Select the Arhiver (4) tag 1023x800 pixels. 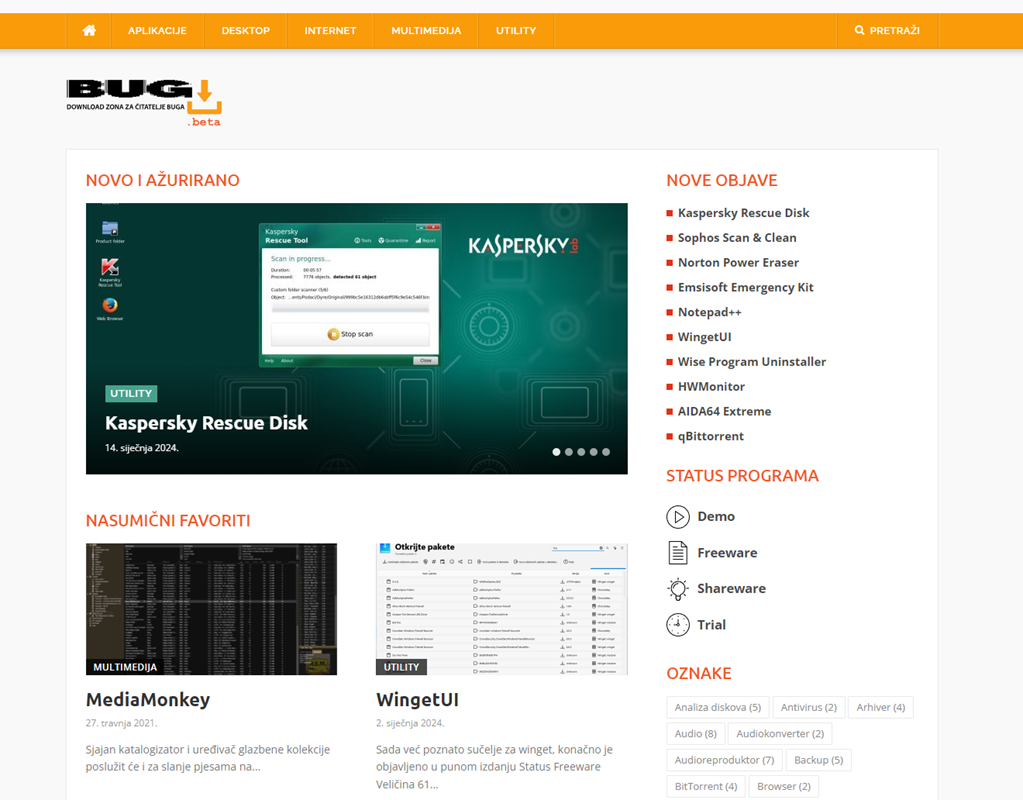tap(881, 707)
